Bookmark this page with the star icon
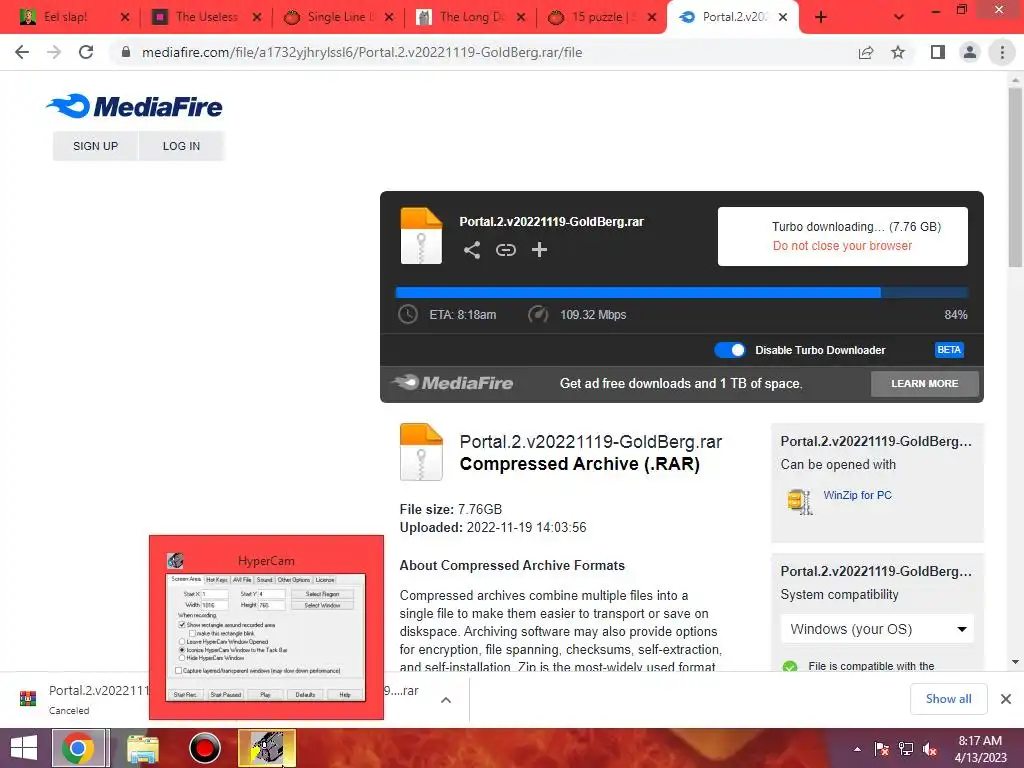1024x768 pixels. 898,52
